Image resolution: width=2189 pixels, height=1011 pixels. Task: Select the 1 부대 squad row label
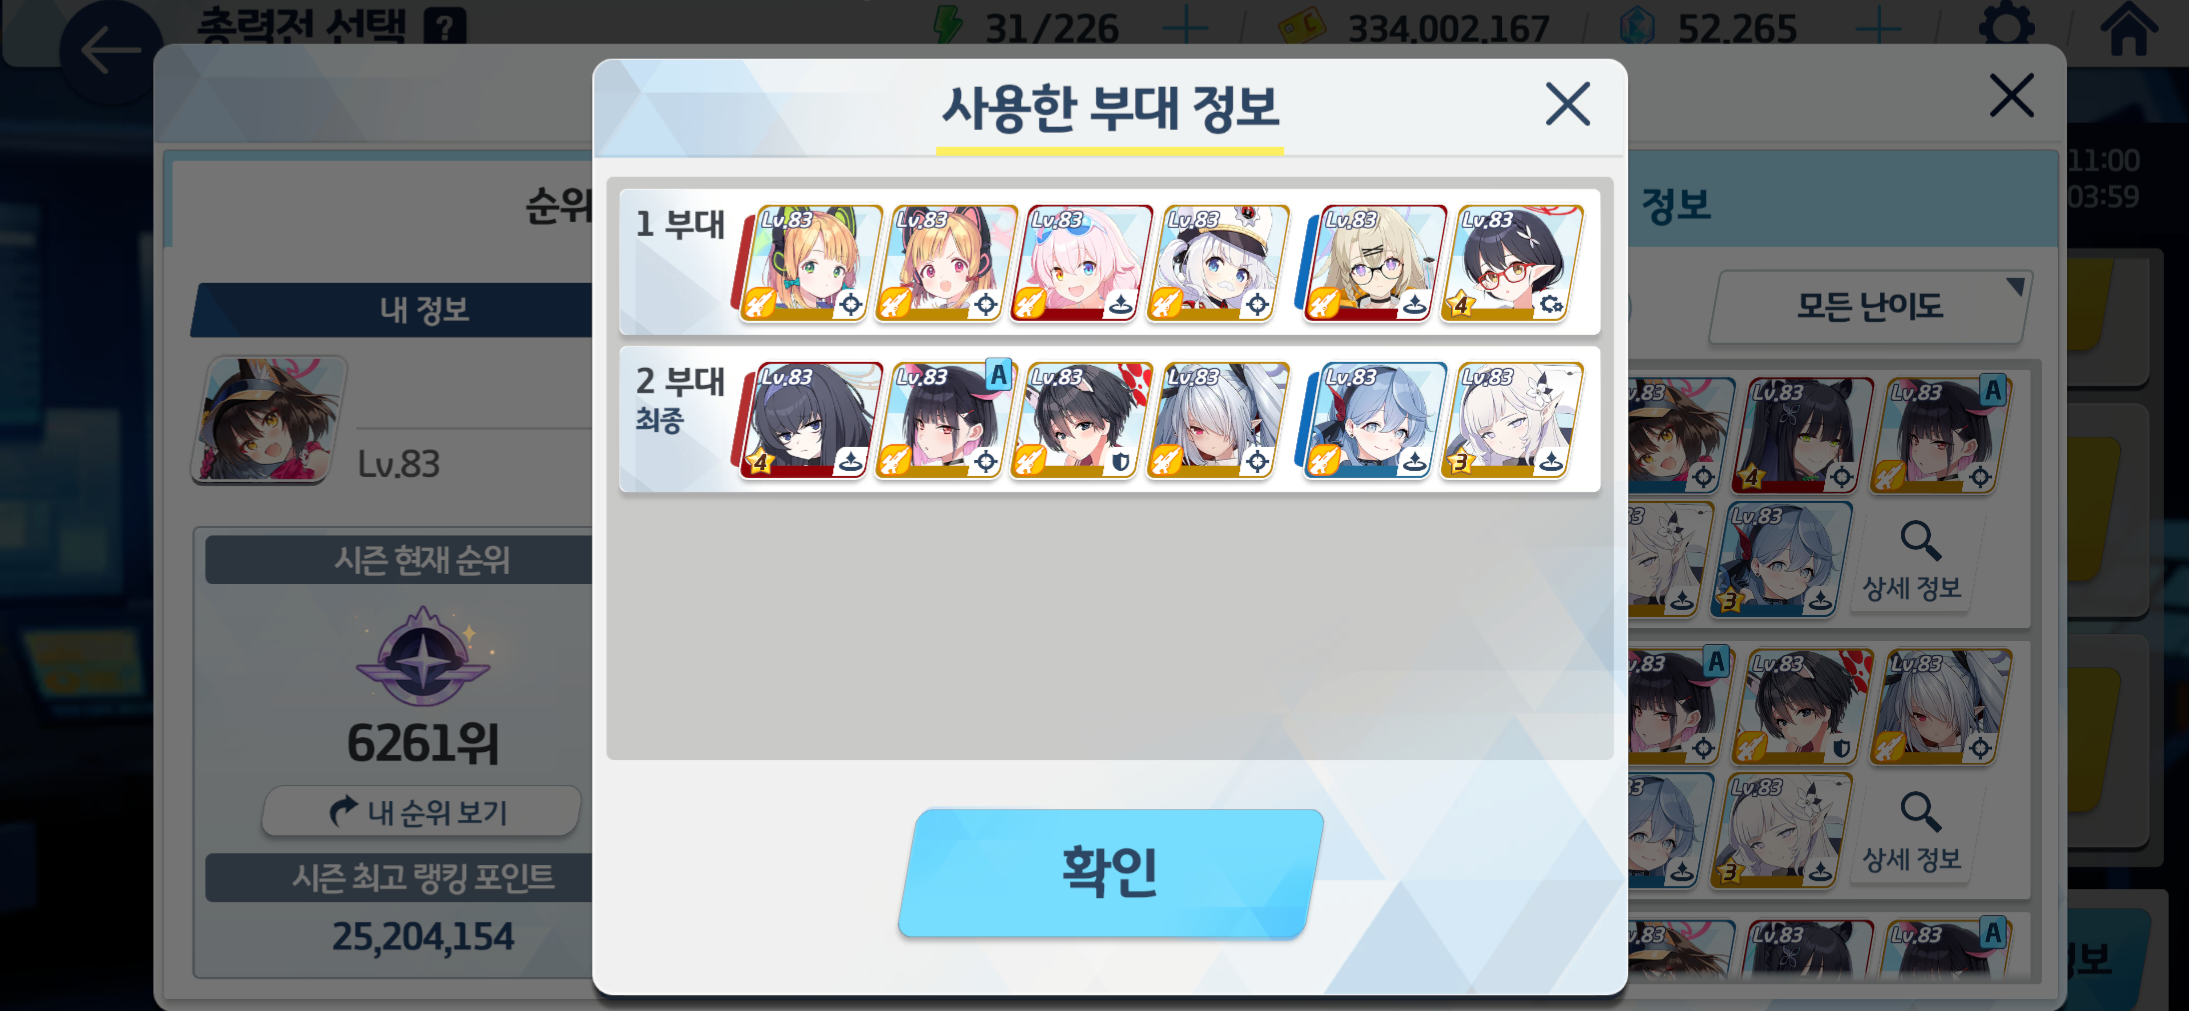coord(680,224)
